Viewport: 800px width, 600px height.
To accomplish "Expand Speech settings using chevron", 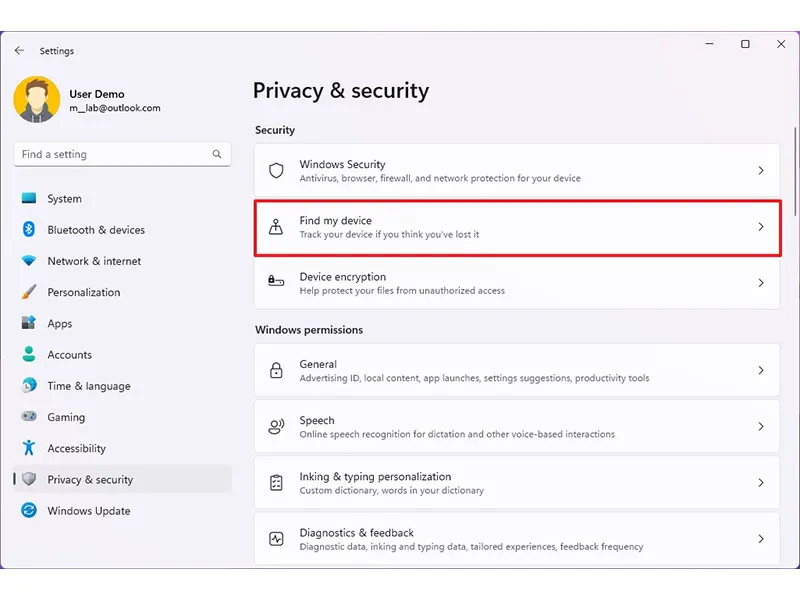I will point(761,426).
